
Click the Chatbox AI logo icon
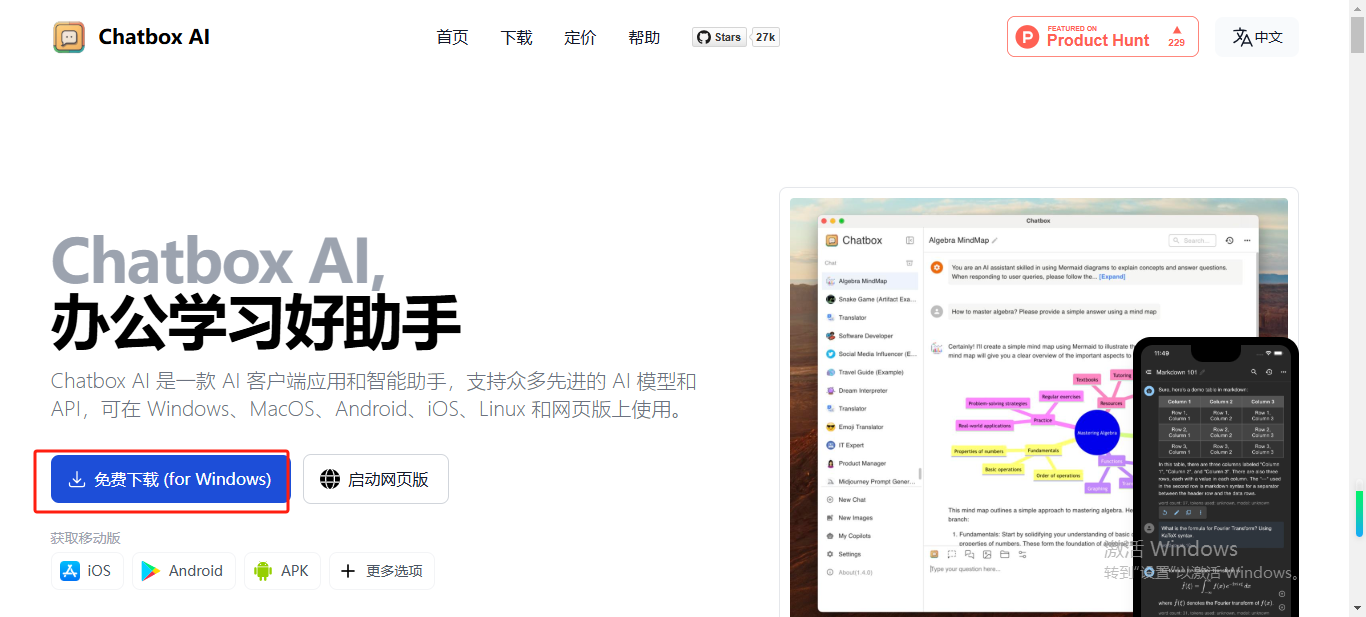(x=69, y=37)
